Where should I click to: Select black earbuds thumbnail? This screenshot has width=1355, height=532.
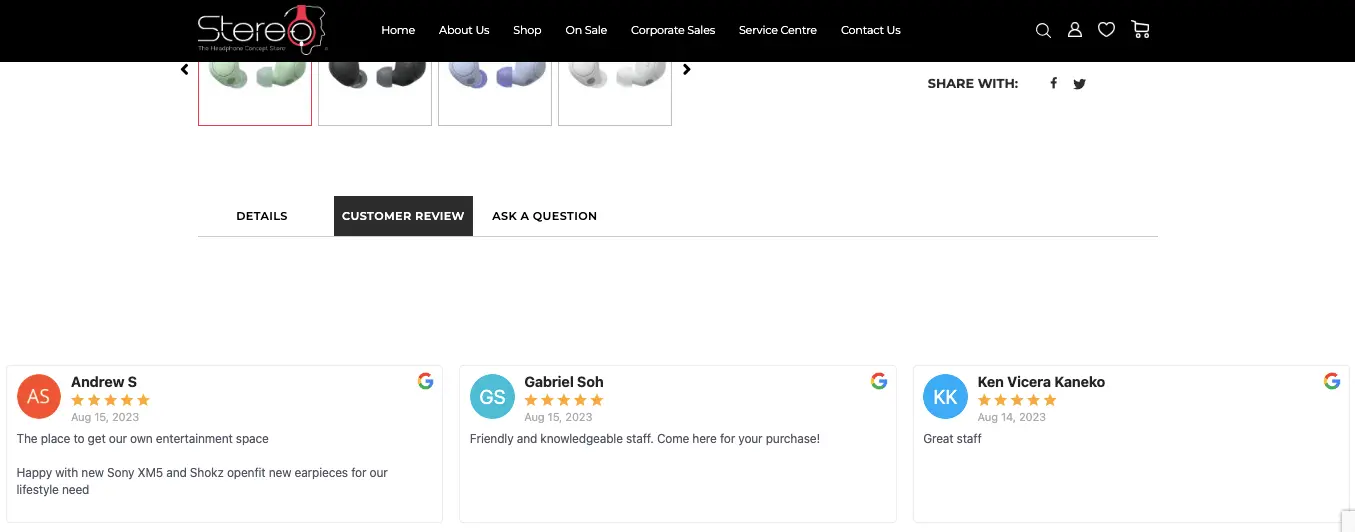coord(375,93)
